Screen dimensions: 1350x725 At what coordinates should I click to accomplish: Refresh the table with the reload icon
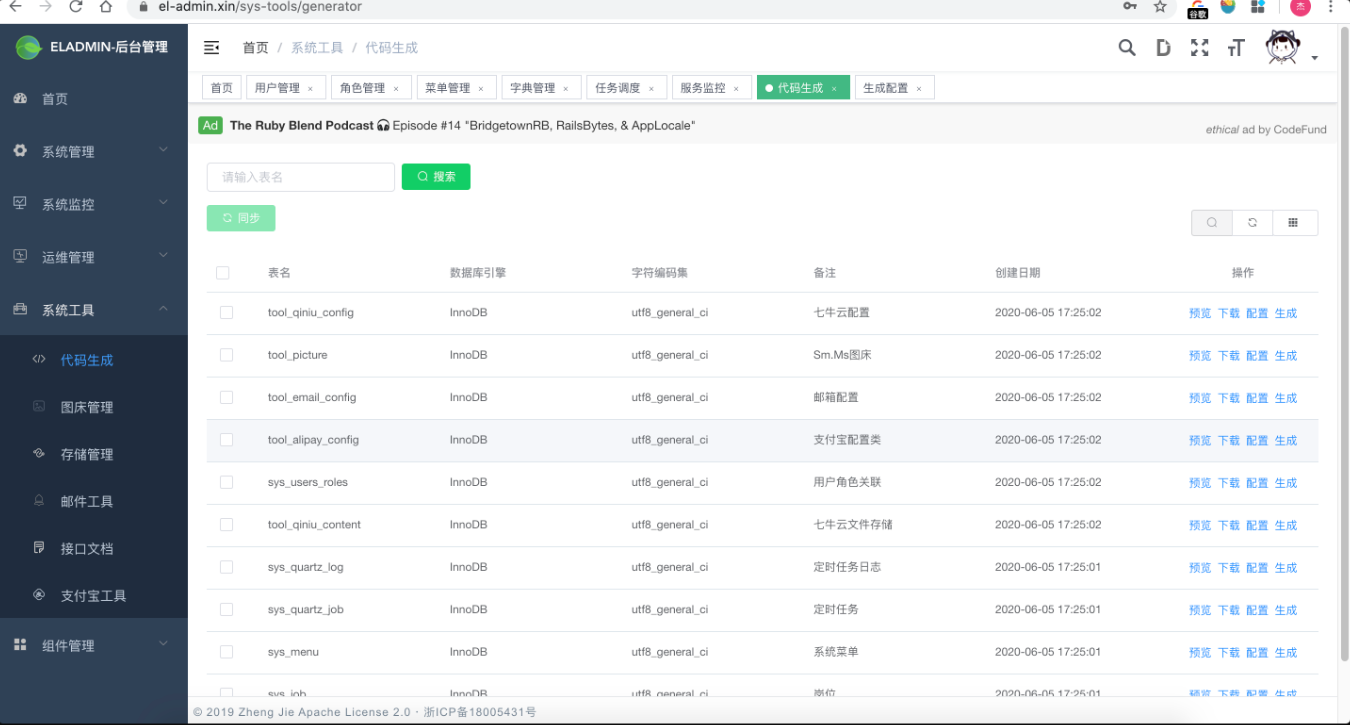(x=1252, y=222)
